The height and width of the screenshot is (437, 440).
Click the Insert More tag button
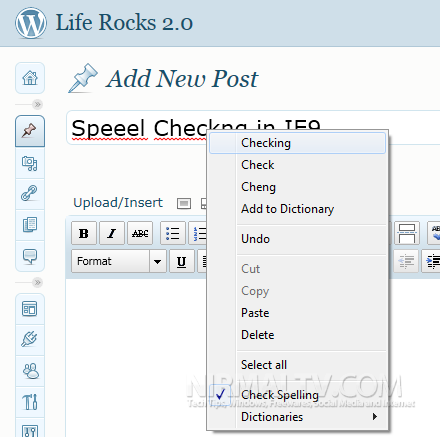pos(407,233)
